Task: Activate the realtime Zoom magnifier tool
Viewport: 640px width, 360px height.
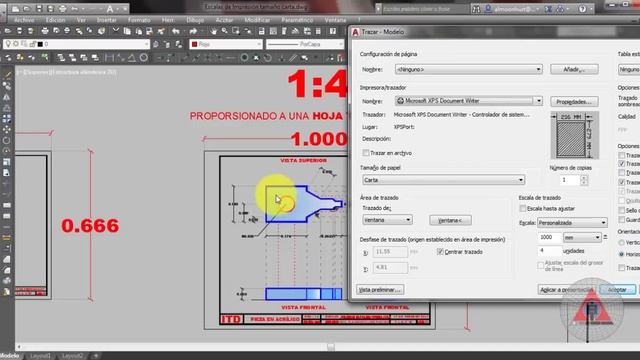Action: point(224,31)
